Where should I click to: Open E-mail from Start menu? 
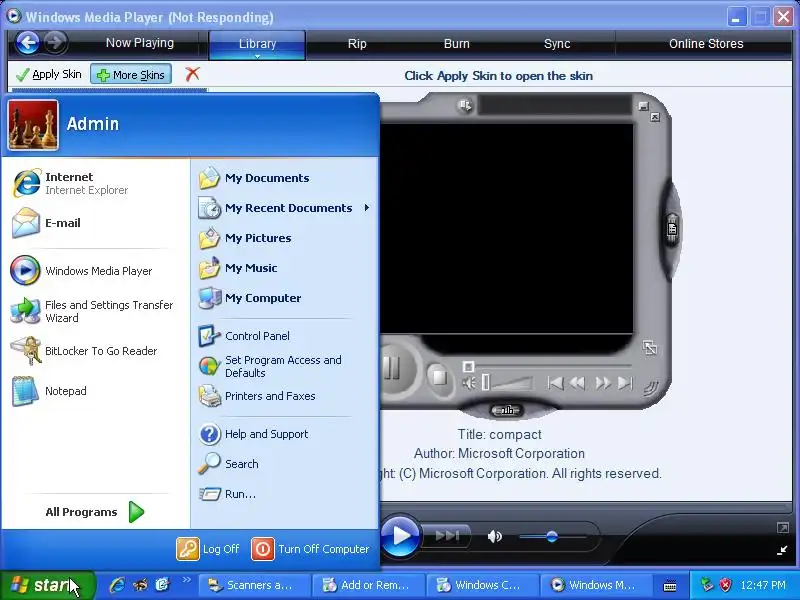coord(47,223)
